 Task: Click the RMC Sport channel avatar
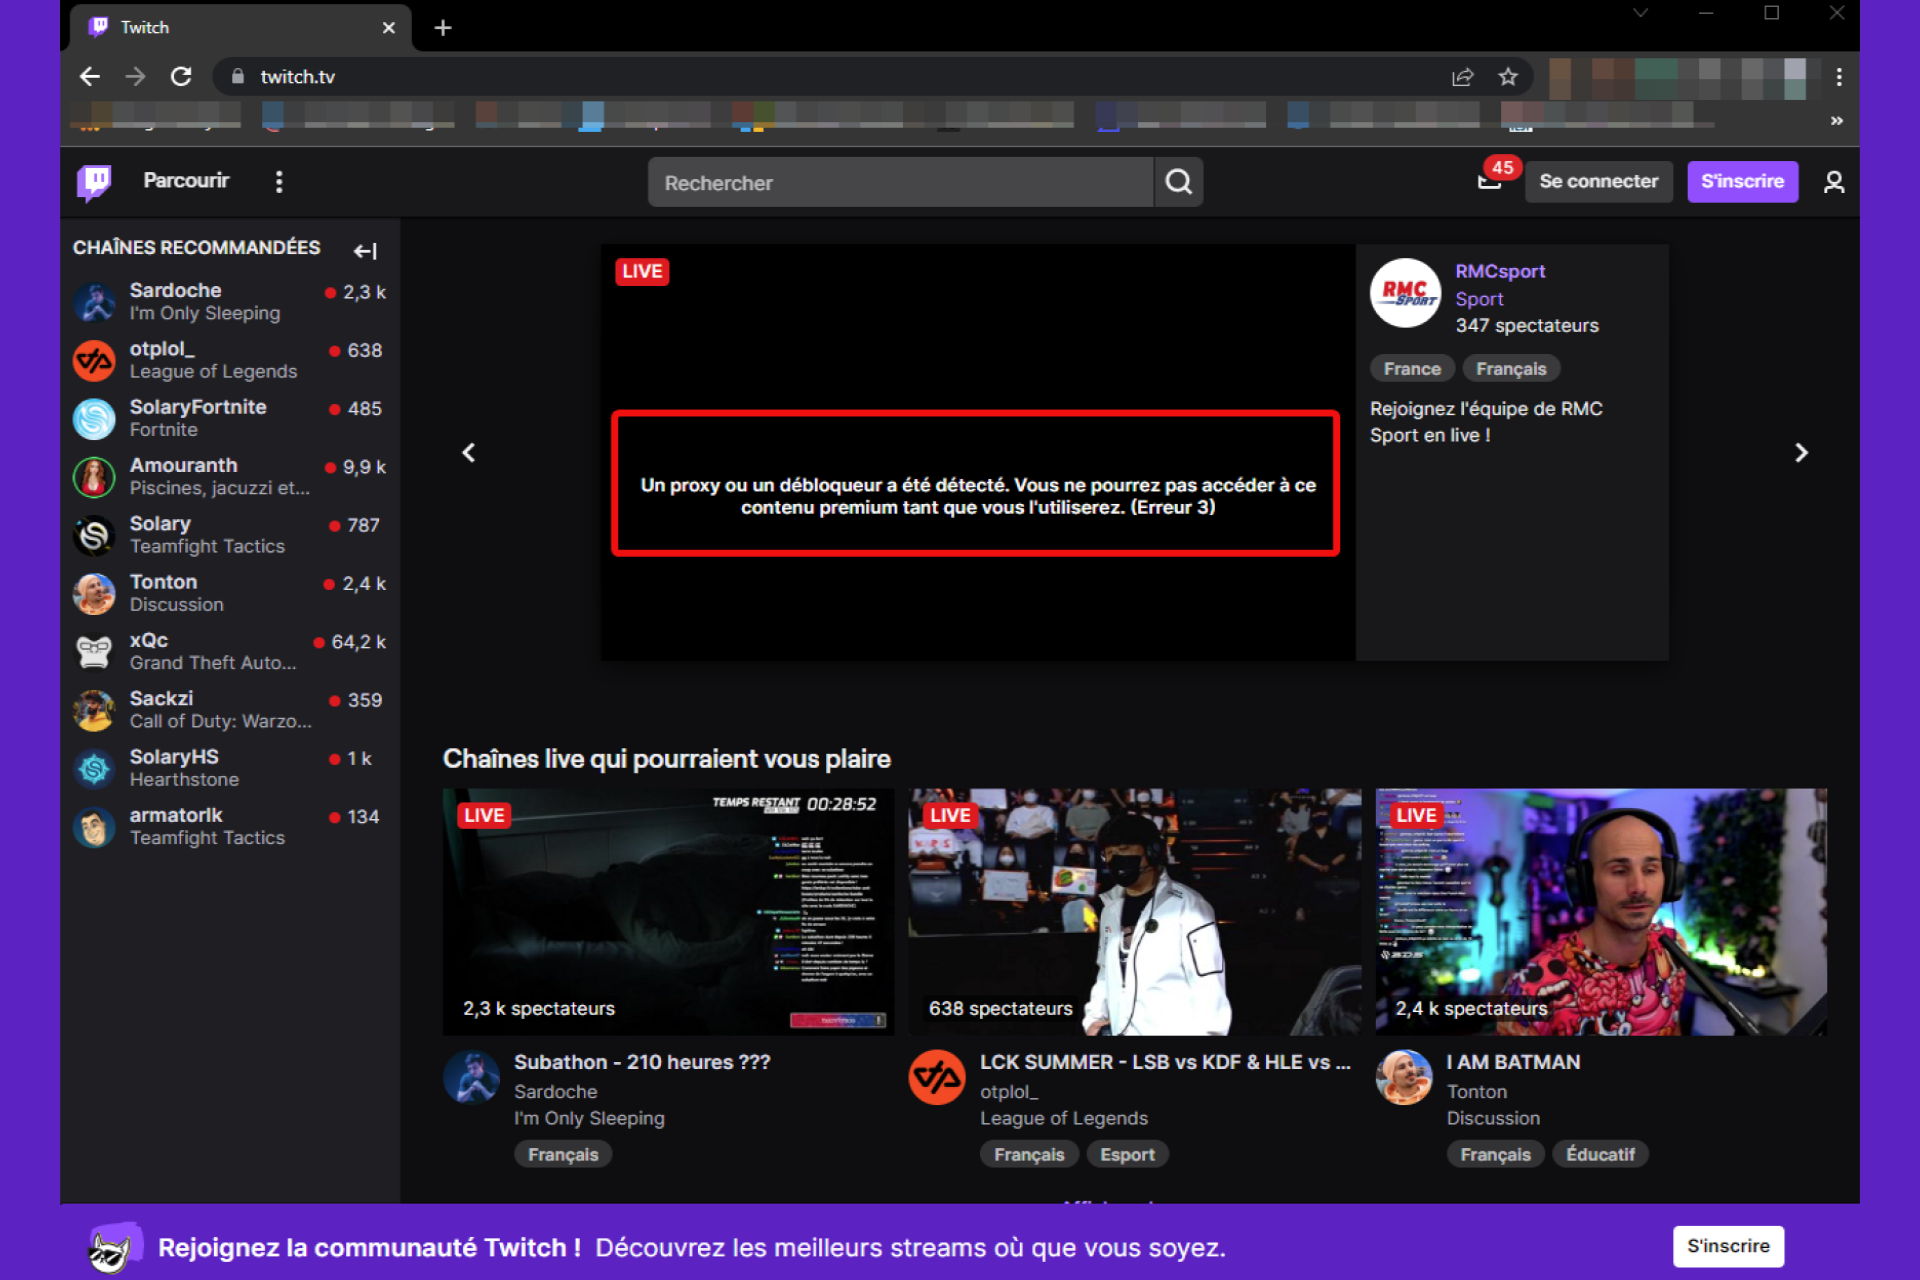click(x=1405, y=294)
